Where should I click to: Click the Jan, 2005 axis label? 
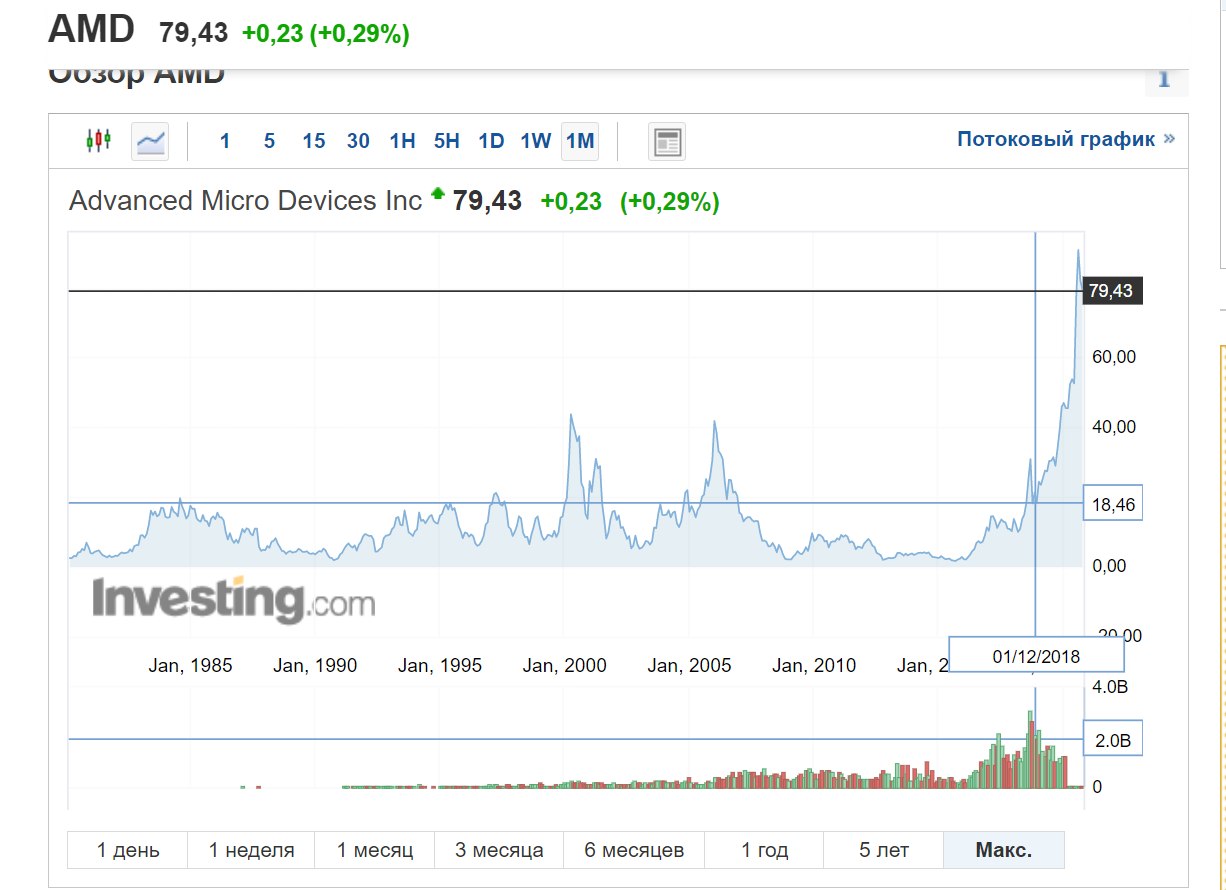pos(689,666)
